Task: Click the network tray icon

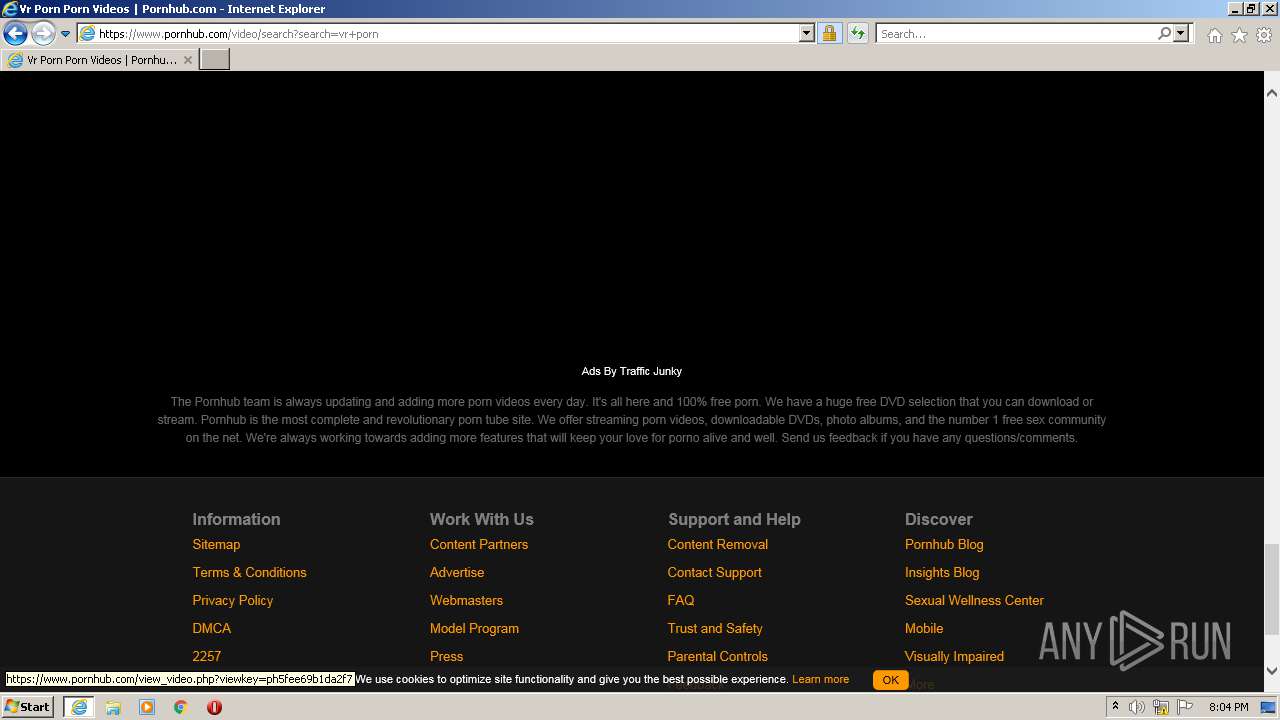Action: click(1161, 707)
